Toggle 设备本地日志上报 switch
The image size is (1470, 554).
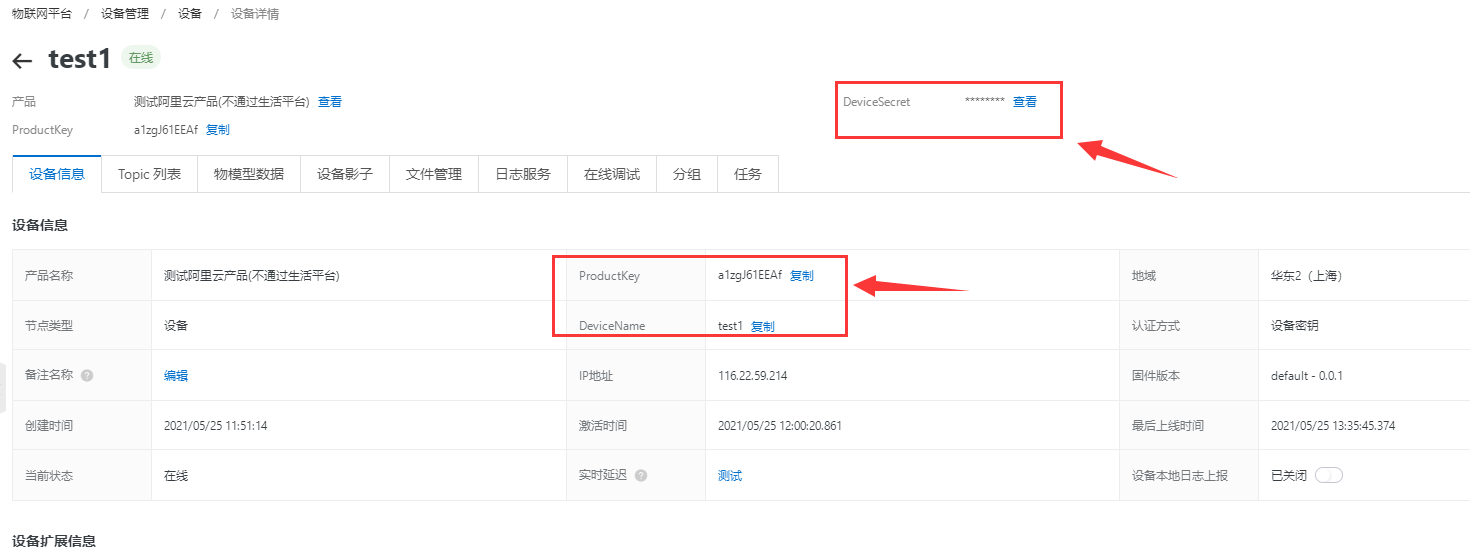tap(1328, 475)
